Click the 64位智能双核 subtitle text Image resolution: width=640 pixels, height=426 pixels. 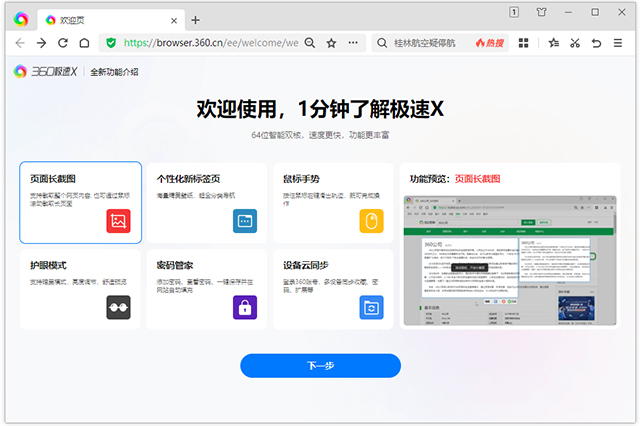click(320, 135)
